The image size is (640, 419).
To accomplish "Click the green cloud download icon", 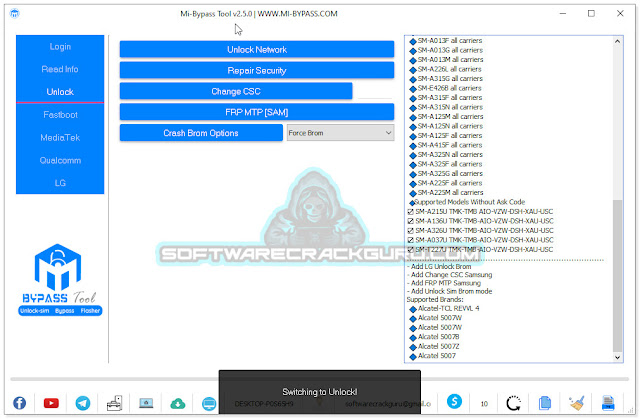I will coord(178,403).
